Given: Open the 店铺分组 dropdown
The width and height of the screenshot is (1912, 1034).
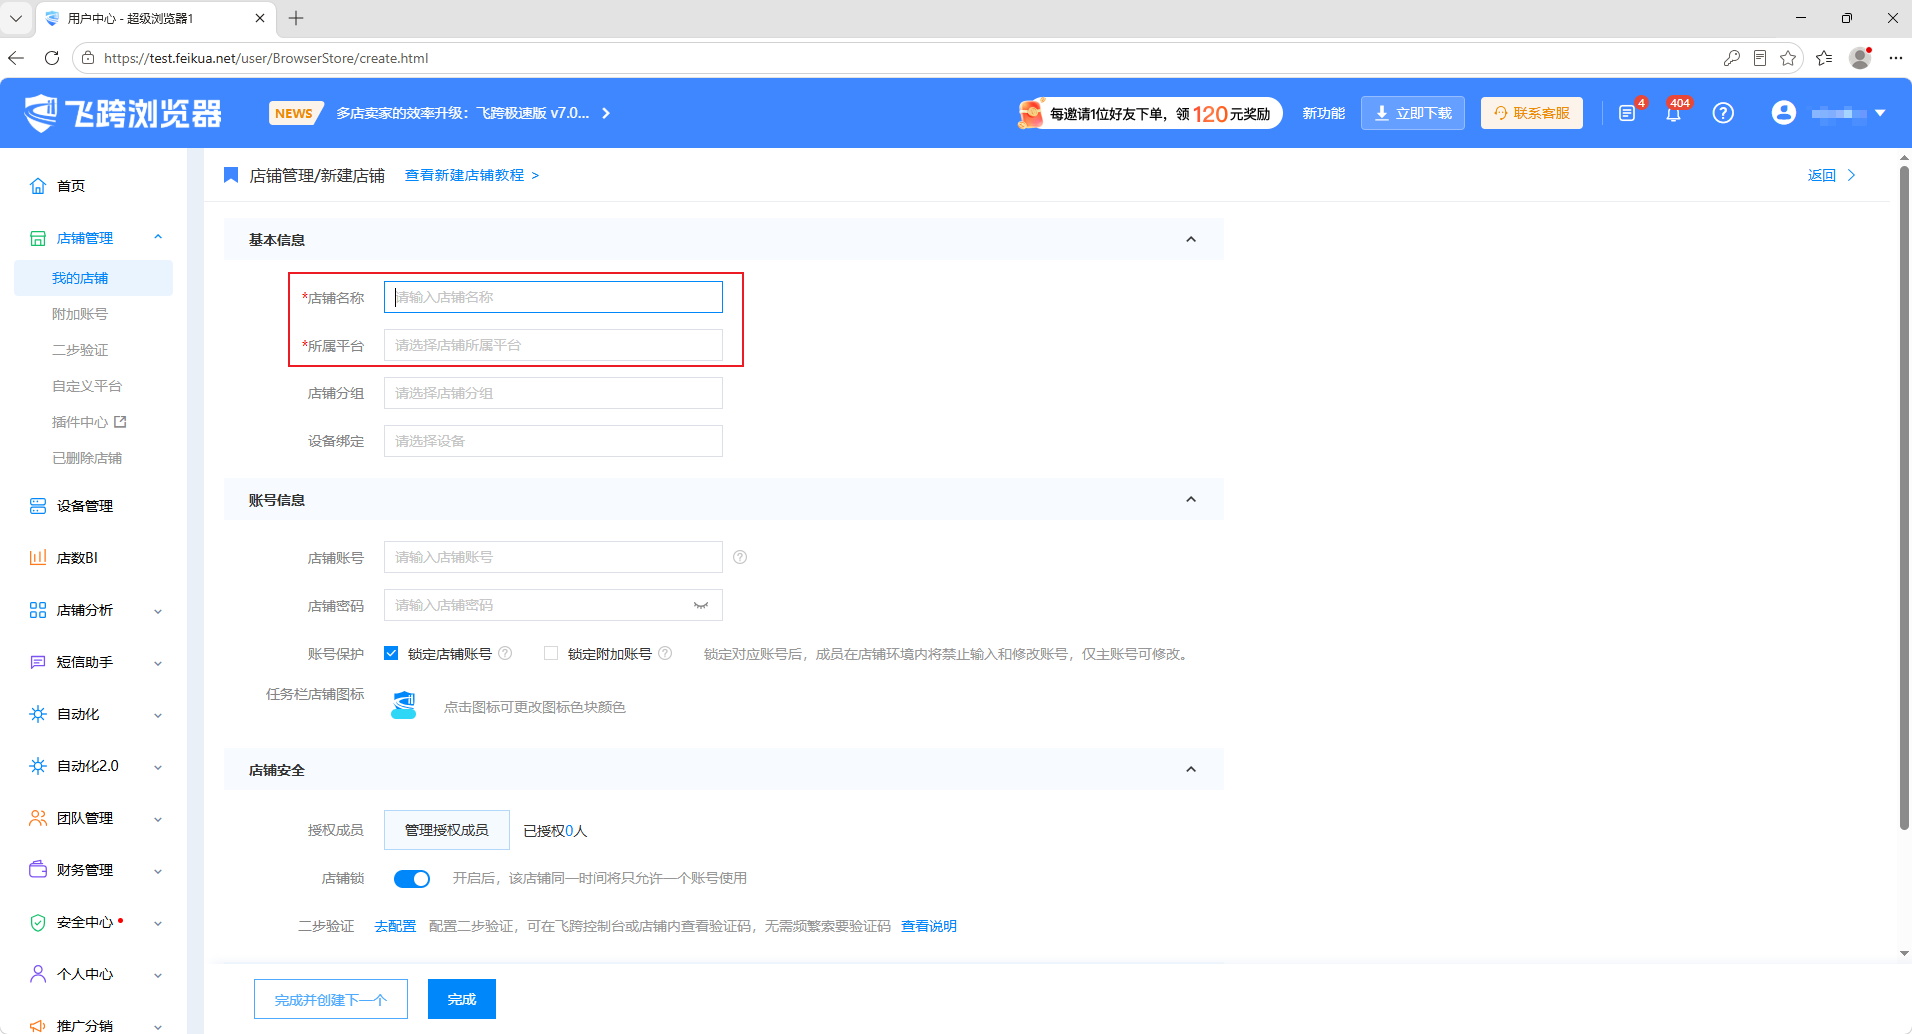Looking at the screenshot, I should [x=553, y=393].
